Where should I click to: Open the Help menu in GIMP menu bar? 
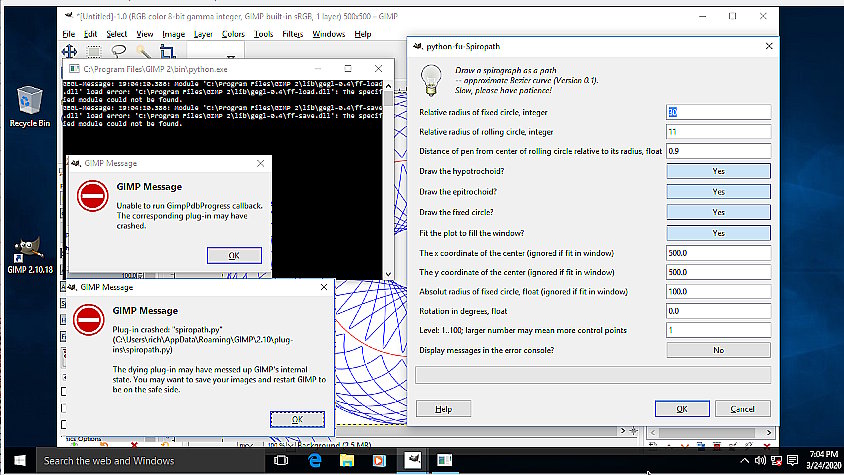(363, 34)
